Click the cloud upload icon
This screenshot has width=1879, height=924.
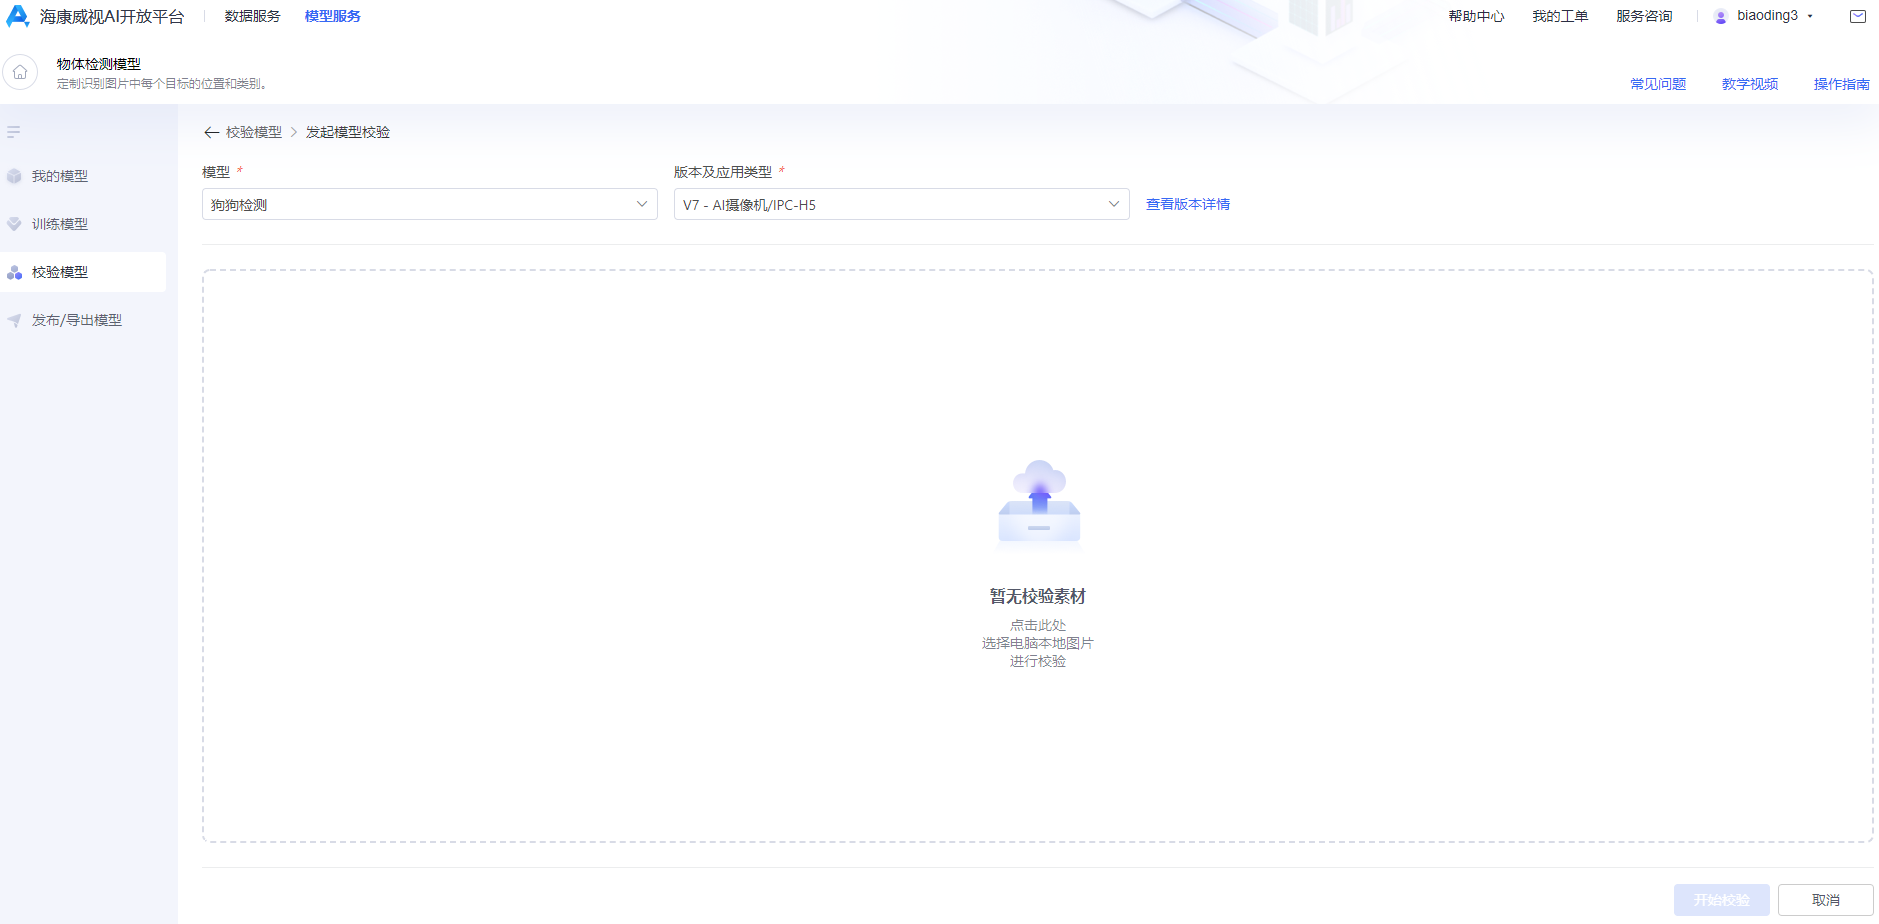pyautogui.click(x=1039, y=502)
